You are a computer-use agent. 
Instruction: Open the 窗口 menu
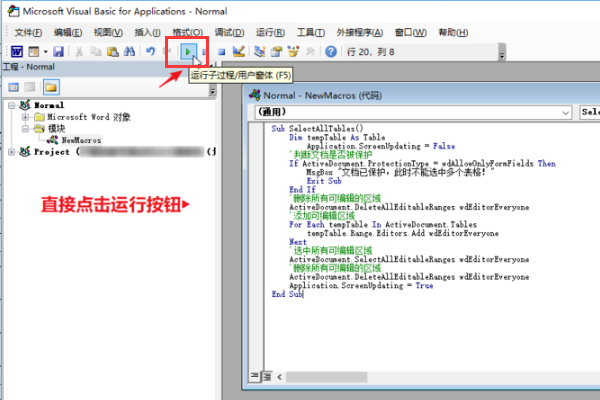[x=411, y=33]
